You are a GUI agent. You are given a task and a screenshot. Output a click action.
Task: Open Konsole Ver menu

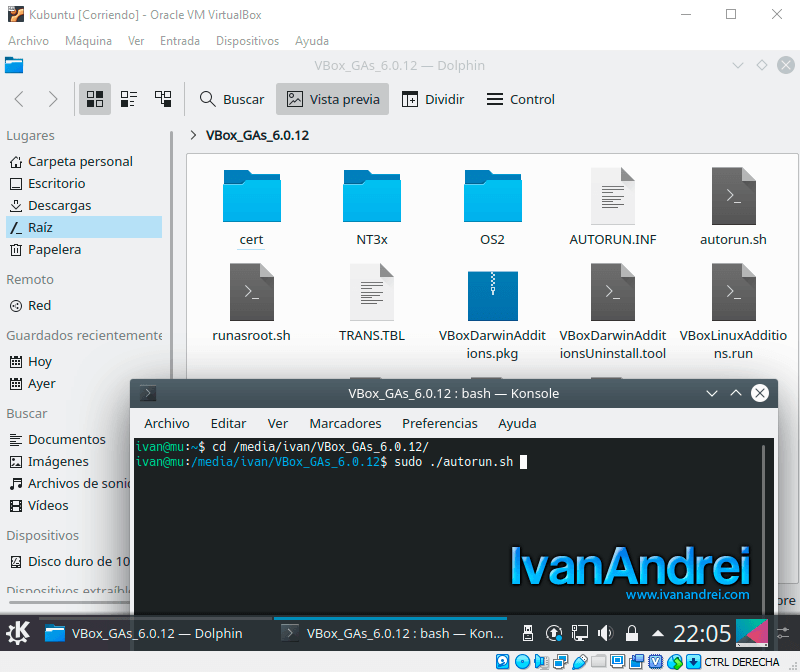click(278, 424)
